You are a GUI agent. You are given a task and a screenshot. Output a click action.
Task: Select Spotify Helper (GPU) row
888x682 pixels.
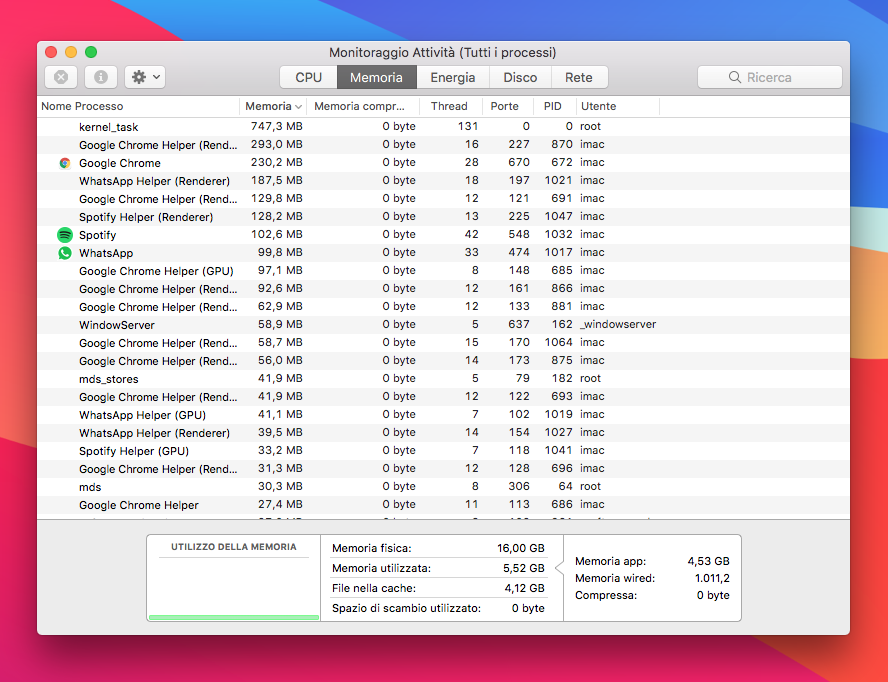pos(443,451)
